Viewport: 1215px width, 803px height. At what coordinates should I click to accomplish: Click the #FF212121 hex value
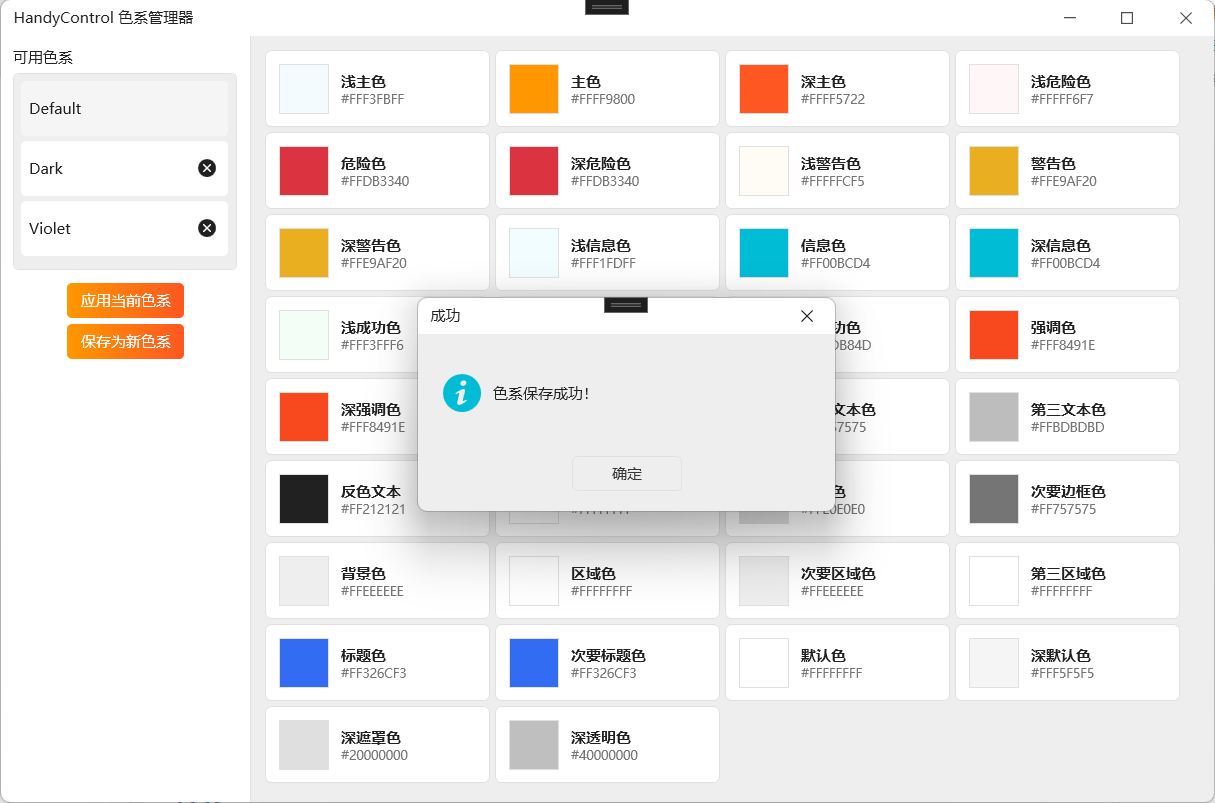tap(373, 509)
